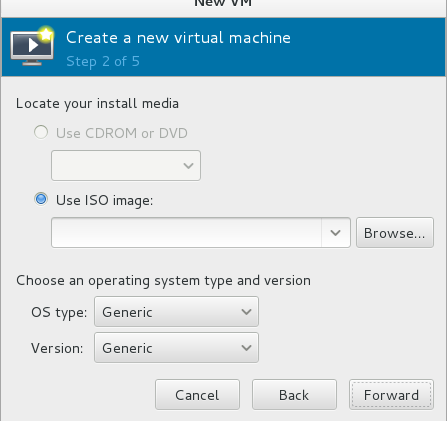Select the Use CDROM or DVD radio button
The height and width of the screenshot is (421, 447).
41,132
